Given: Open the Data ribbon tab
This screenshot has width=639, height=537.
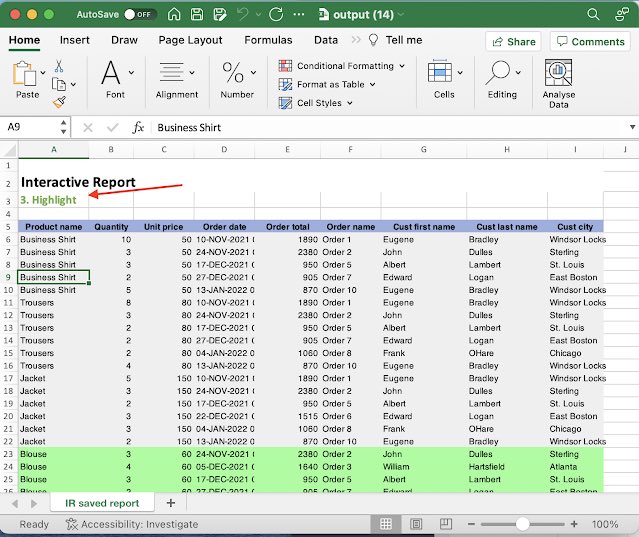Looking at the screenshot, I should click(326, 40).
